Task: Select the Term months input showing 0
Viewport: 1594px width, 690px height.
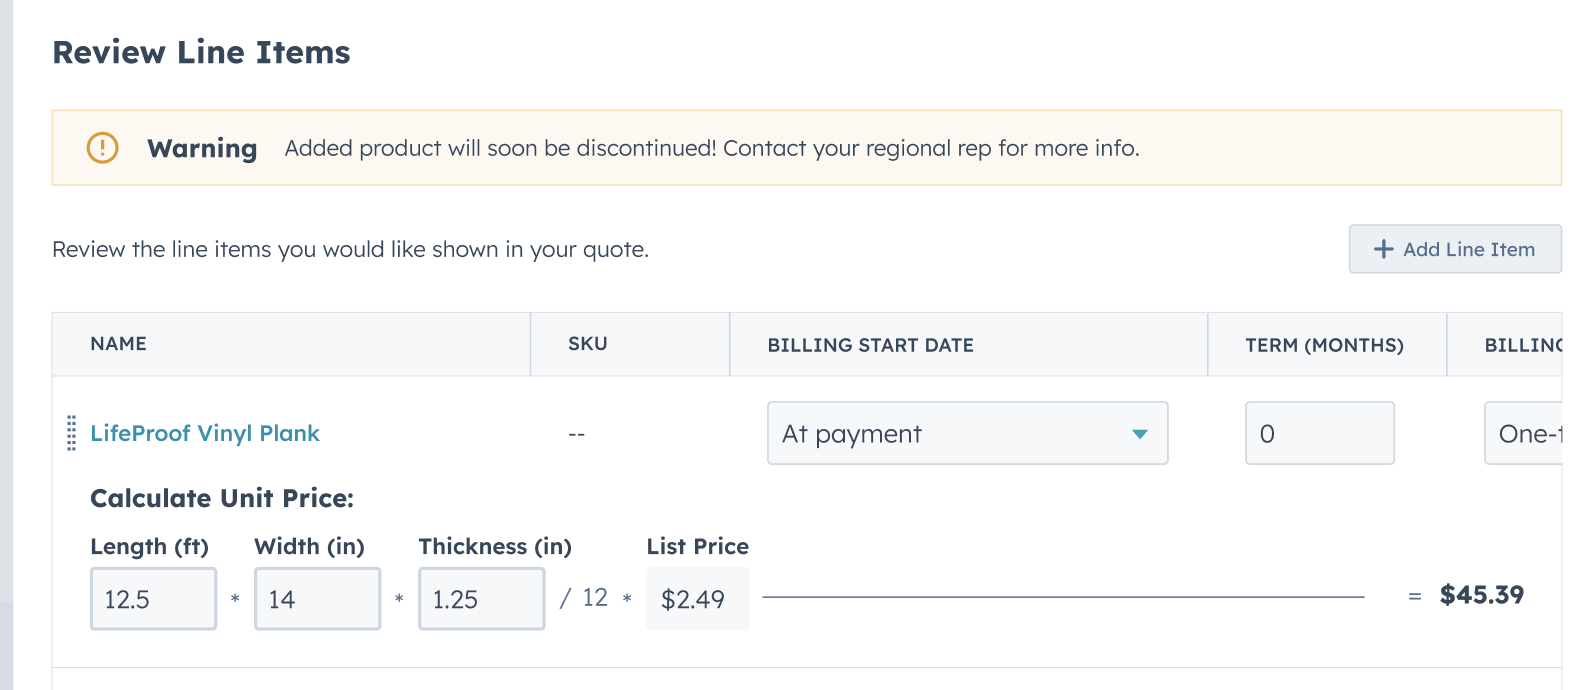Action: tap(1319, 433)
